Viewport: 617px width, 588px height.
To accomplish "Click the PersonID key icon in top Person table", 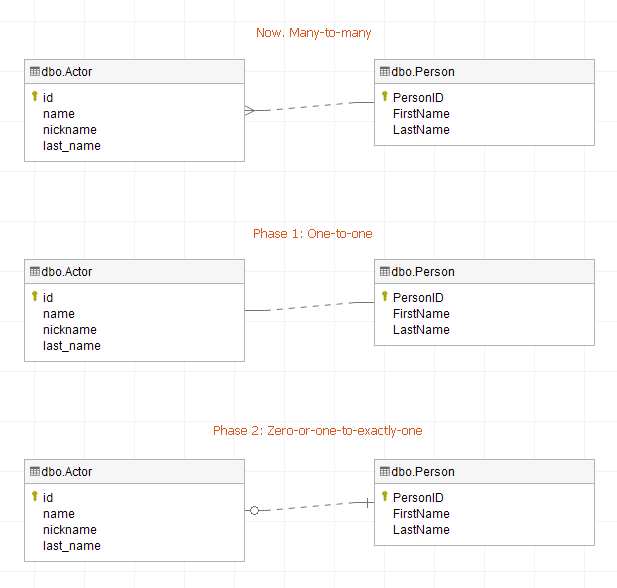I will 385,97.
